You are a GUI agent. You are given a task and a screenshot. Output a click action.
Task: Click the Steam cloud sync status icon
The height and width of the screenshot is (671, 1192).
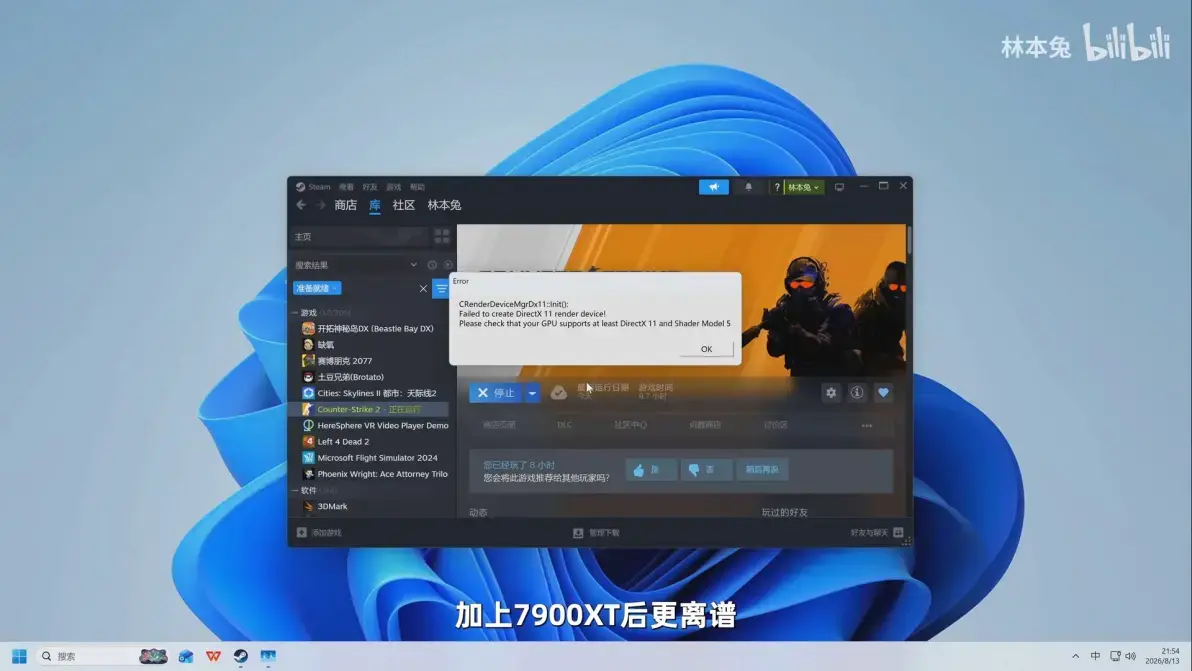click(x=559, y=393)
